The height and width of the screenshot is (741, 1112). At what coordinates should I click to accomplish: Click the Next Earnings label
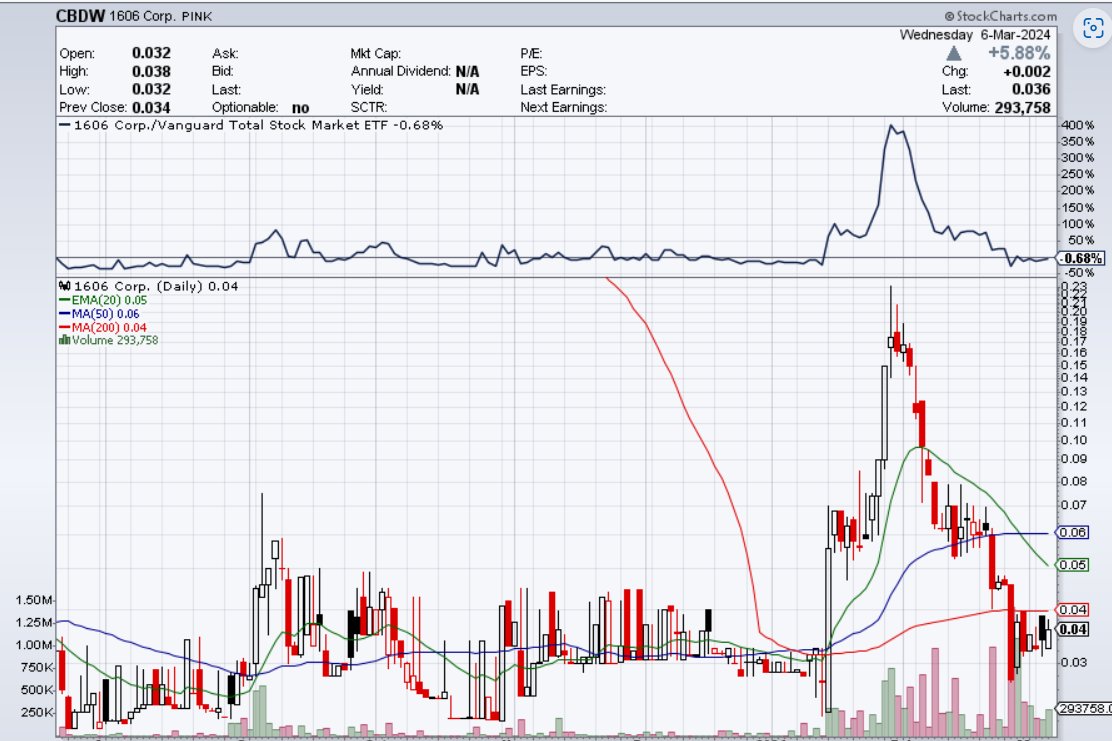click(x=564, y=108)
